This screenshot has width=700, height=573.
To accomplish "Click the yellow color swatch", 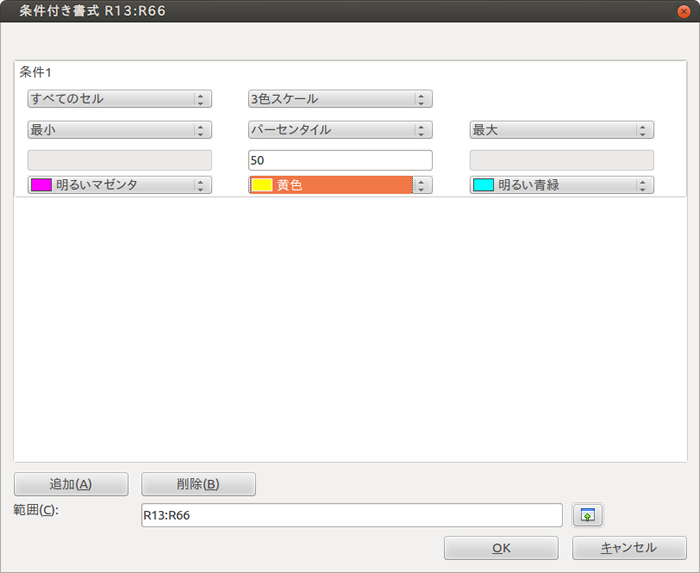I will 262,185.
